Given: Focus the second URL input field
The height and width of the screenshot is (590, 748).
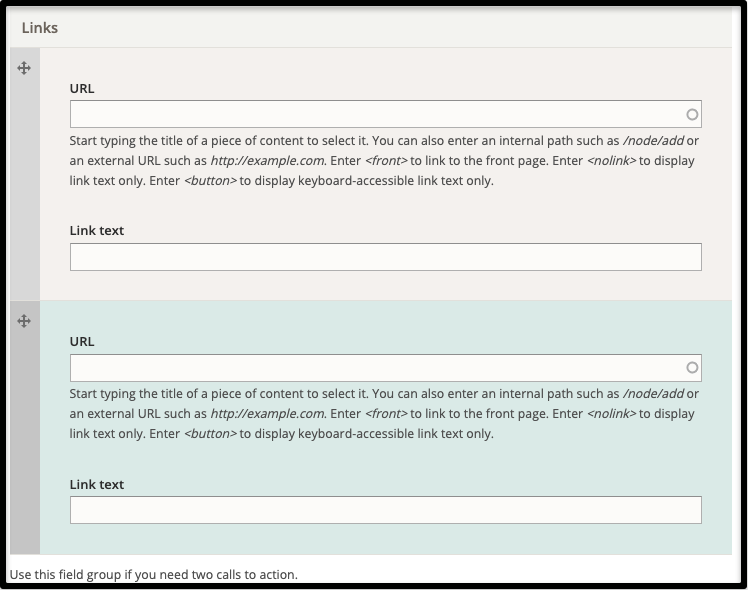Looking at the screenshot, I should (x=385, y=368).
